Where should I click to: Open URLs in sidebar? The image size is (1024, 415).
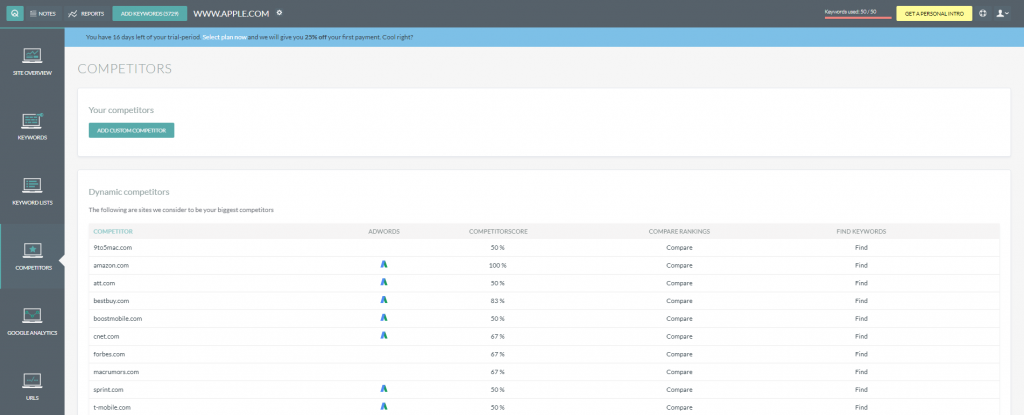(32, 386)
